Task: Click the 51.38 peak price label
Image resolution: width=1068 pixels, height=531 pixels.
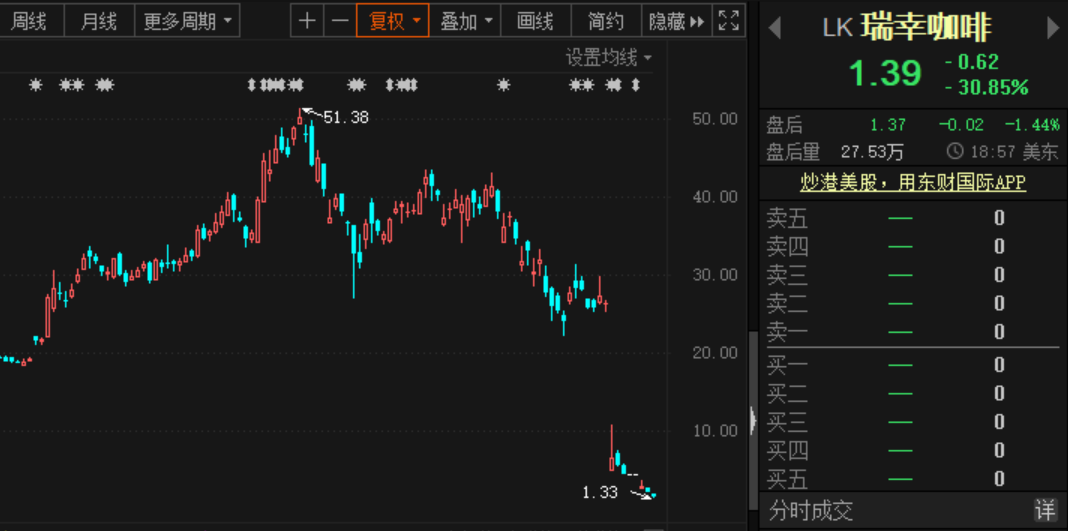Action: coord(346,117)
